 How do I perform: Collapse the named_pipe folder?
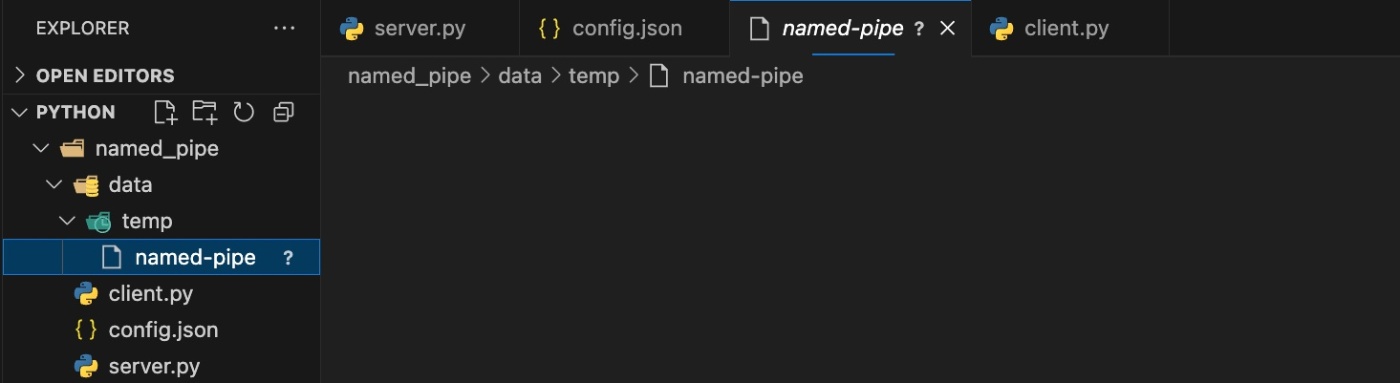pos(40,149)
